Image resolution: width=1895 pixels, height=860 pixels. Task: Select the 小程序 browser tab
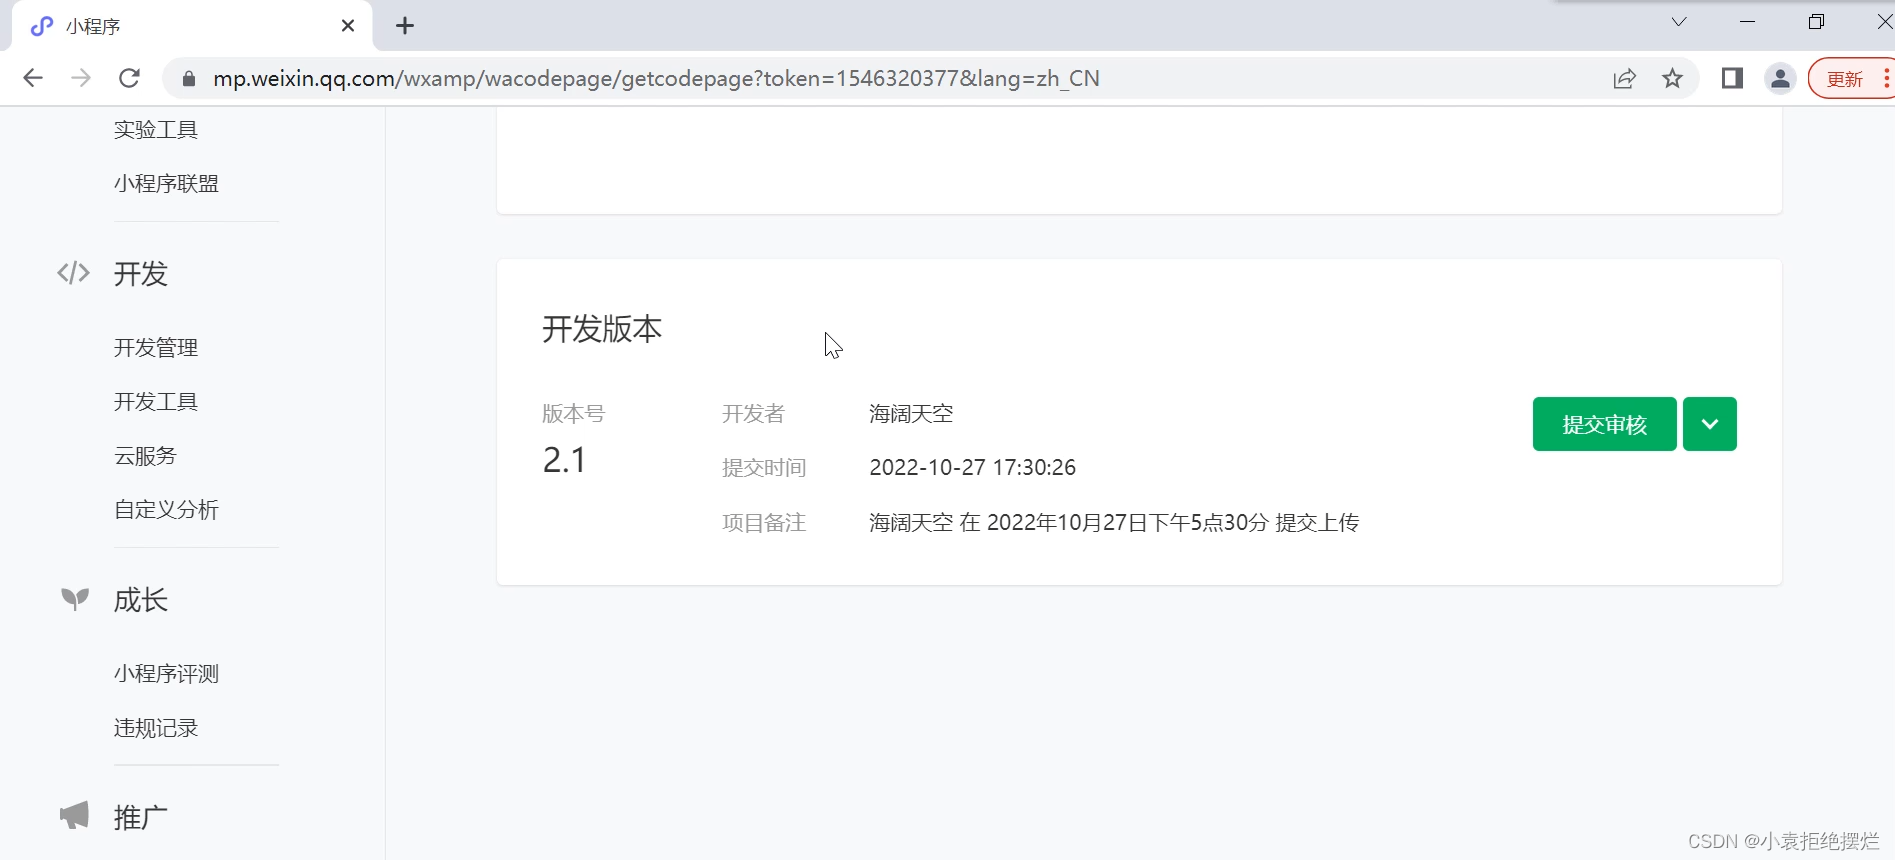pyautogui.click(x=192, y=26)
